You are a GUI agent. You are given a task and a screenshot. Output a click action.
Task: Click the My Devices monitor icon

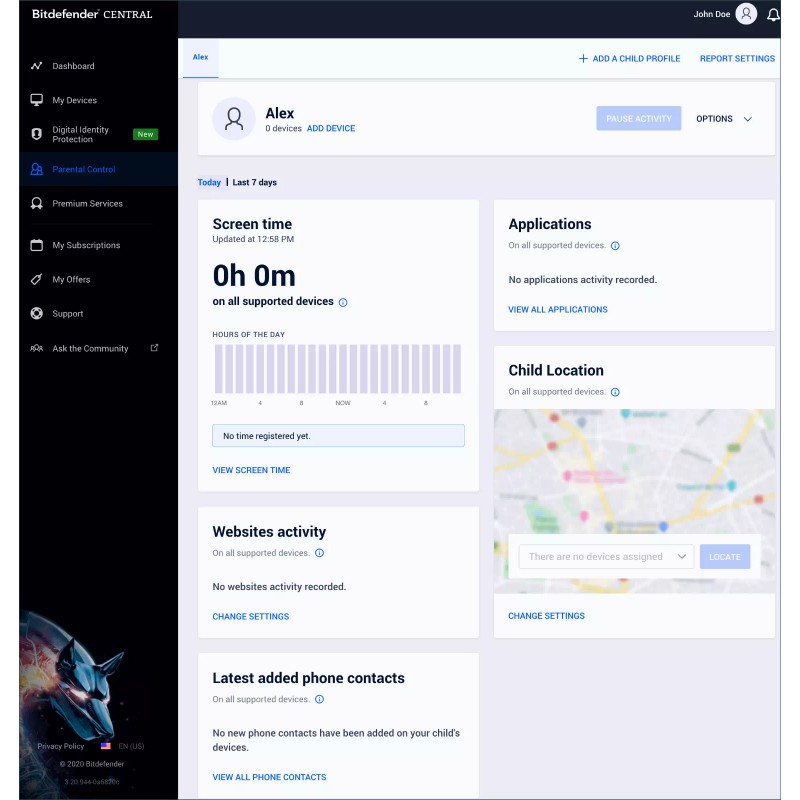tap(37, 100)
